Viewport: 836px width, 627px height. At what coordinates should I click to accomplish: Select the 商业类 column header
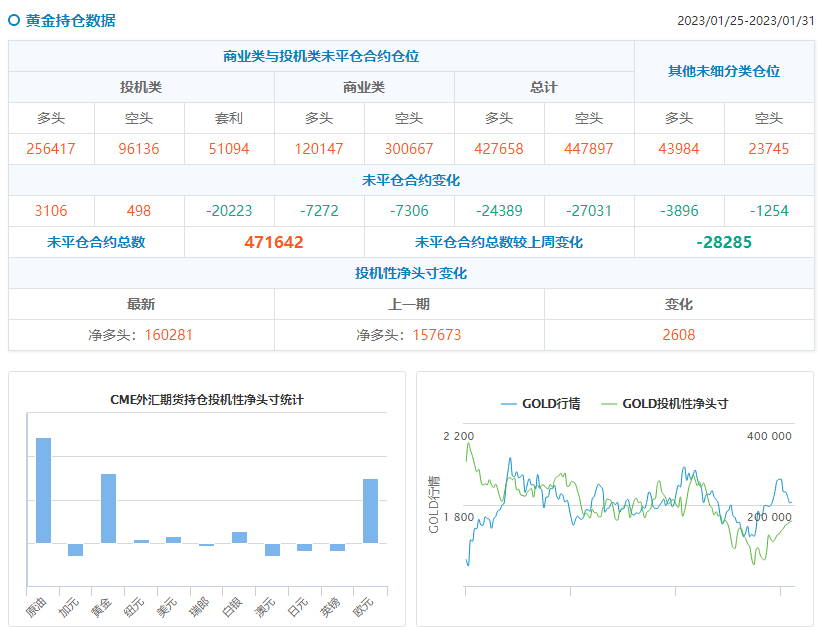pyautogui.click(x=364, y=87)
